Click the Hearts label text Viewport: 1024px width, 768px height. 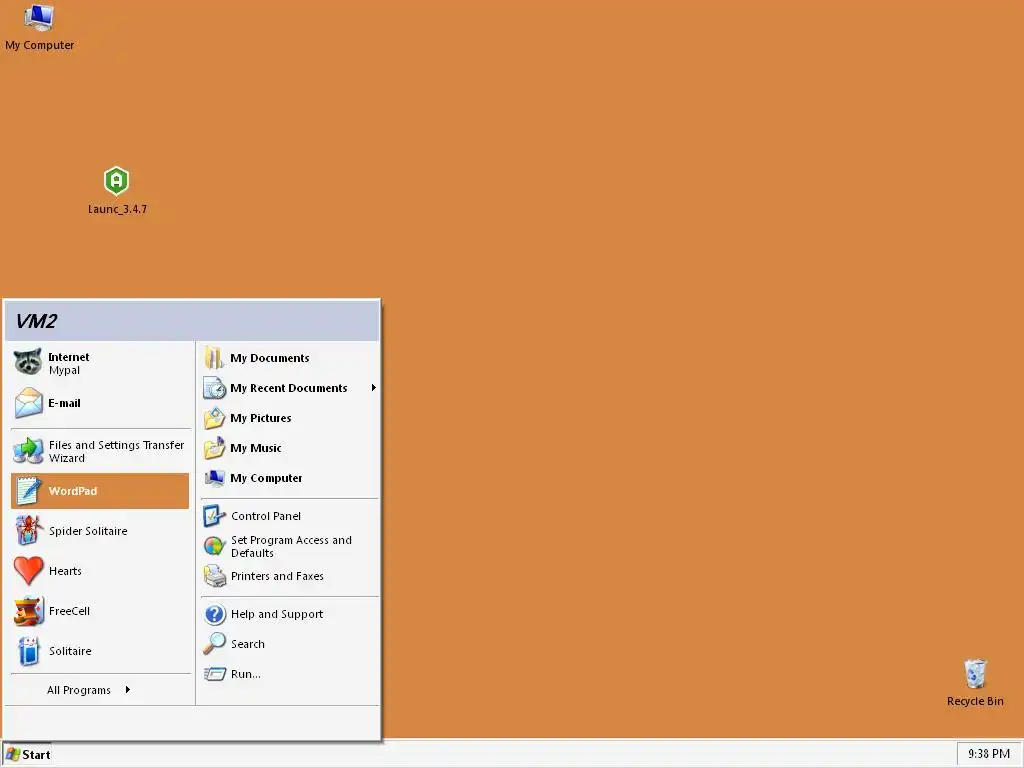coord(65,571)
